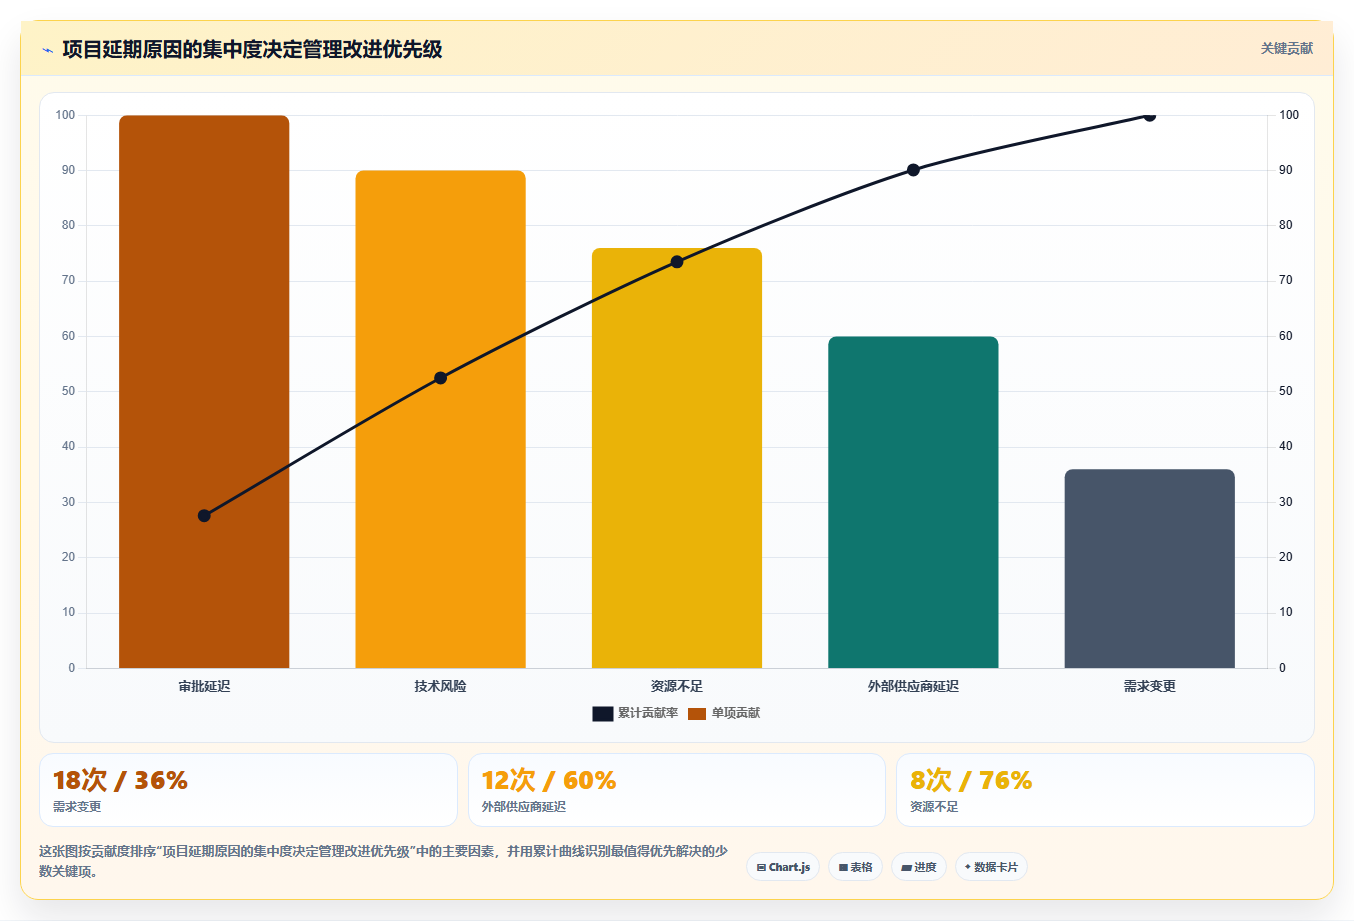The image size is (1354, 921).
Task: Select the 外部供应商延迟 teal bar
Action: tap(913, 502)
